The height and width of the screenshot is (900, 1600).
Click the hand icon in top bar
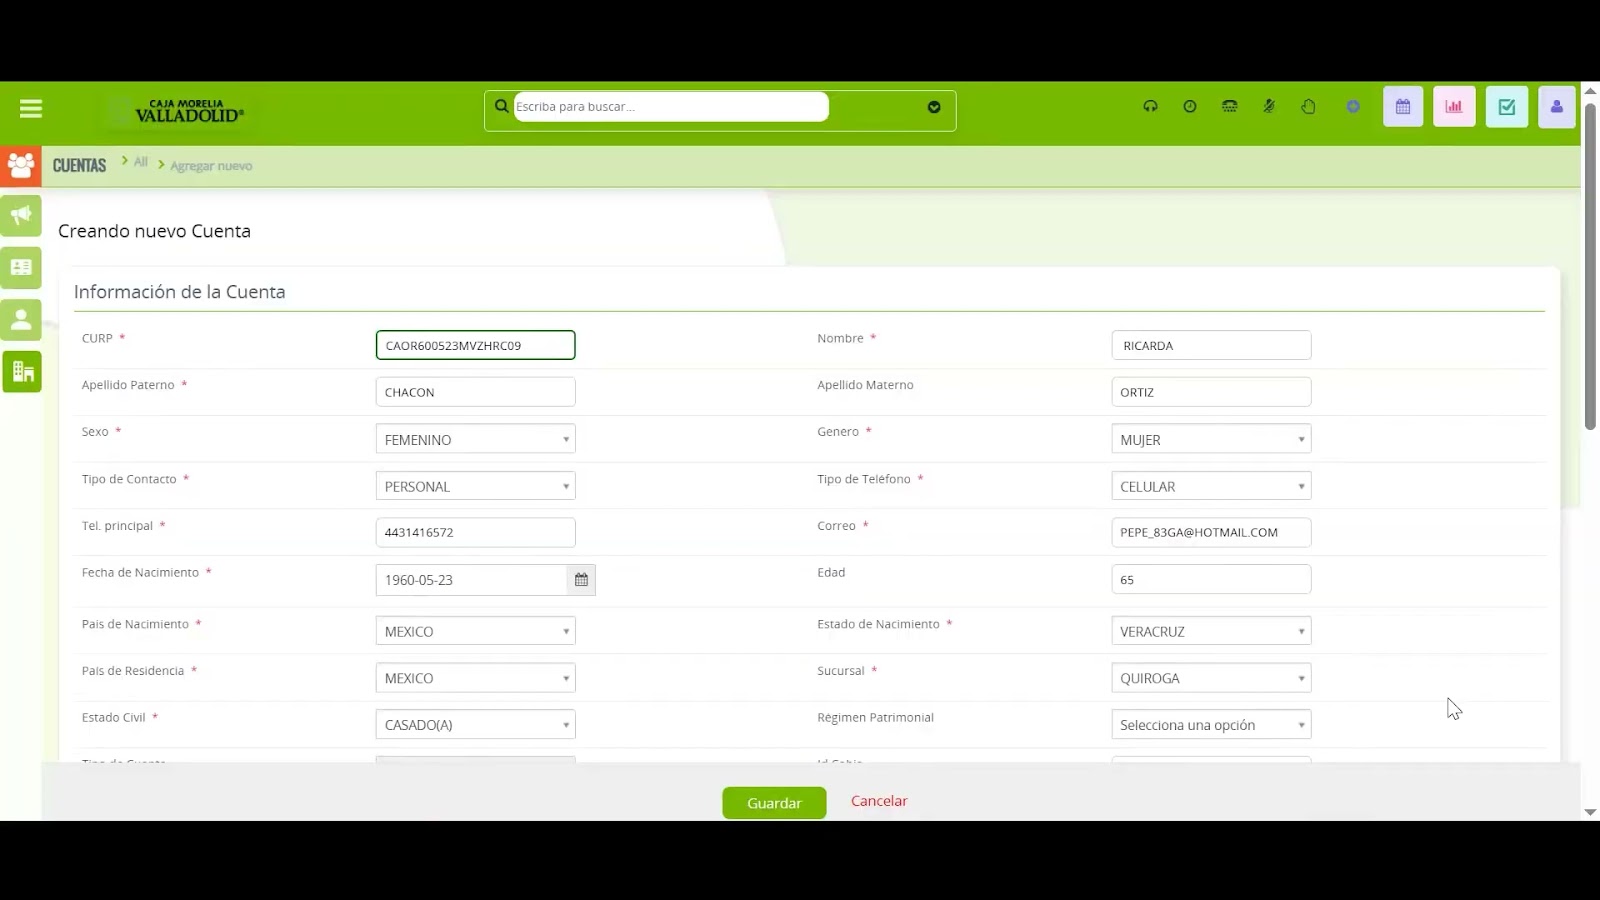pyautogui.click(x=1309, y=106)
